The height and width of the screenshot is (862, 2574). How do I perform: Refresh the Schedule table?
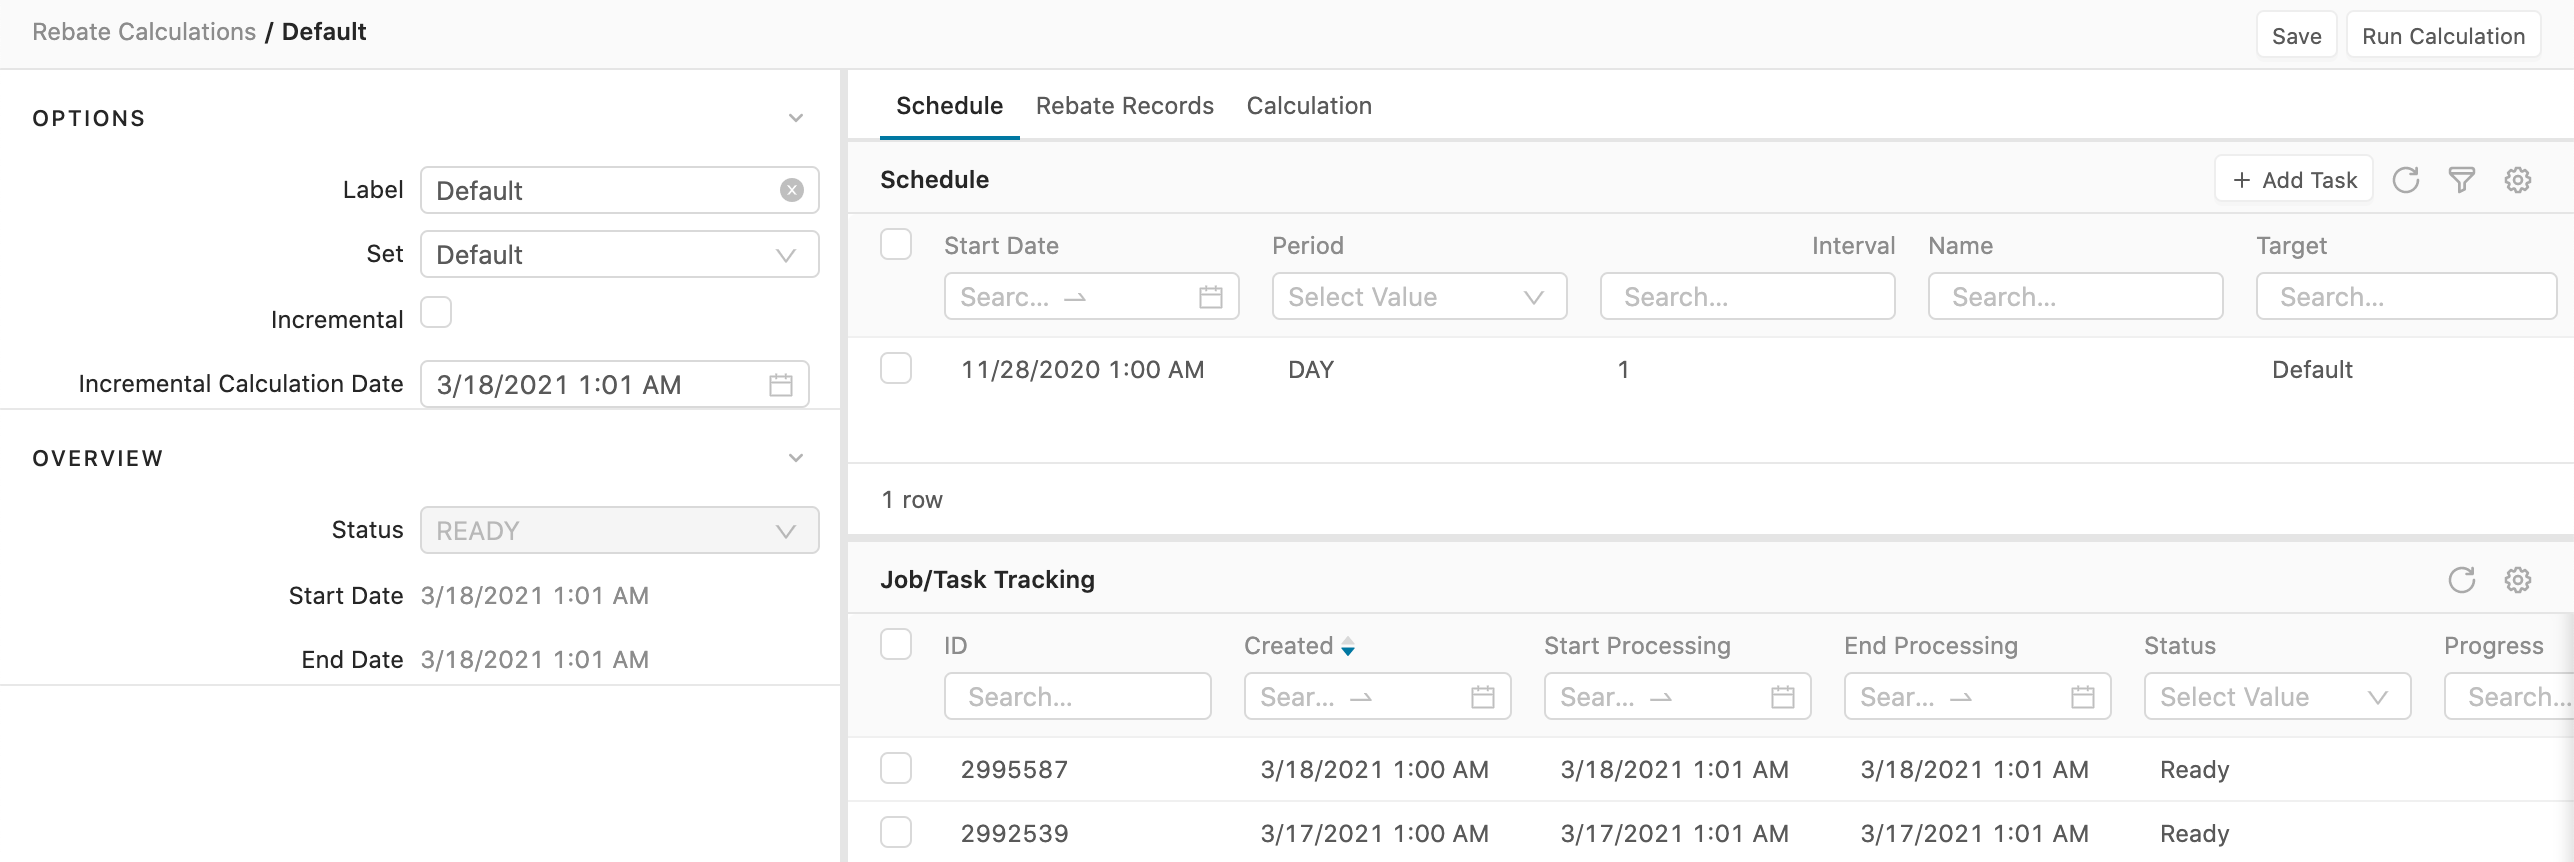[2405, 180]
